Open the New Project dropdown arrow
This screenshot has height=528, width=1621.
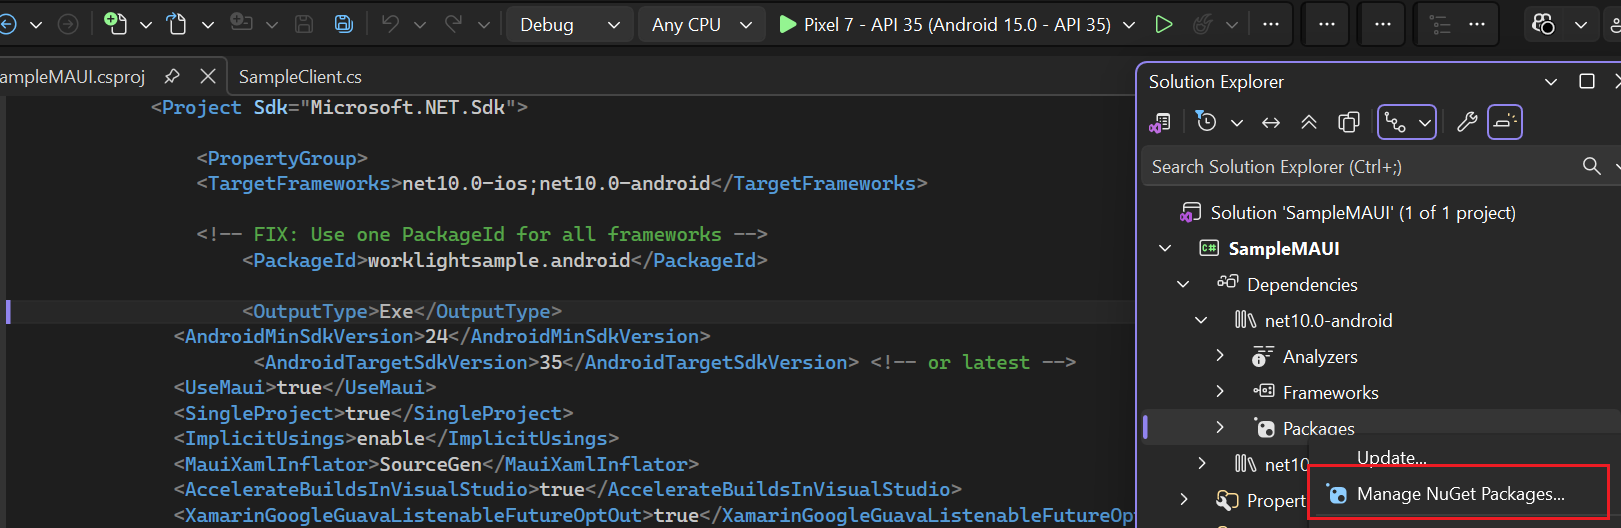[x=145, y=24]
